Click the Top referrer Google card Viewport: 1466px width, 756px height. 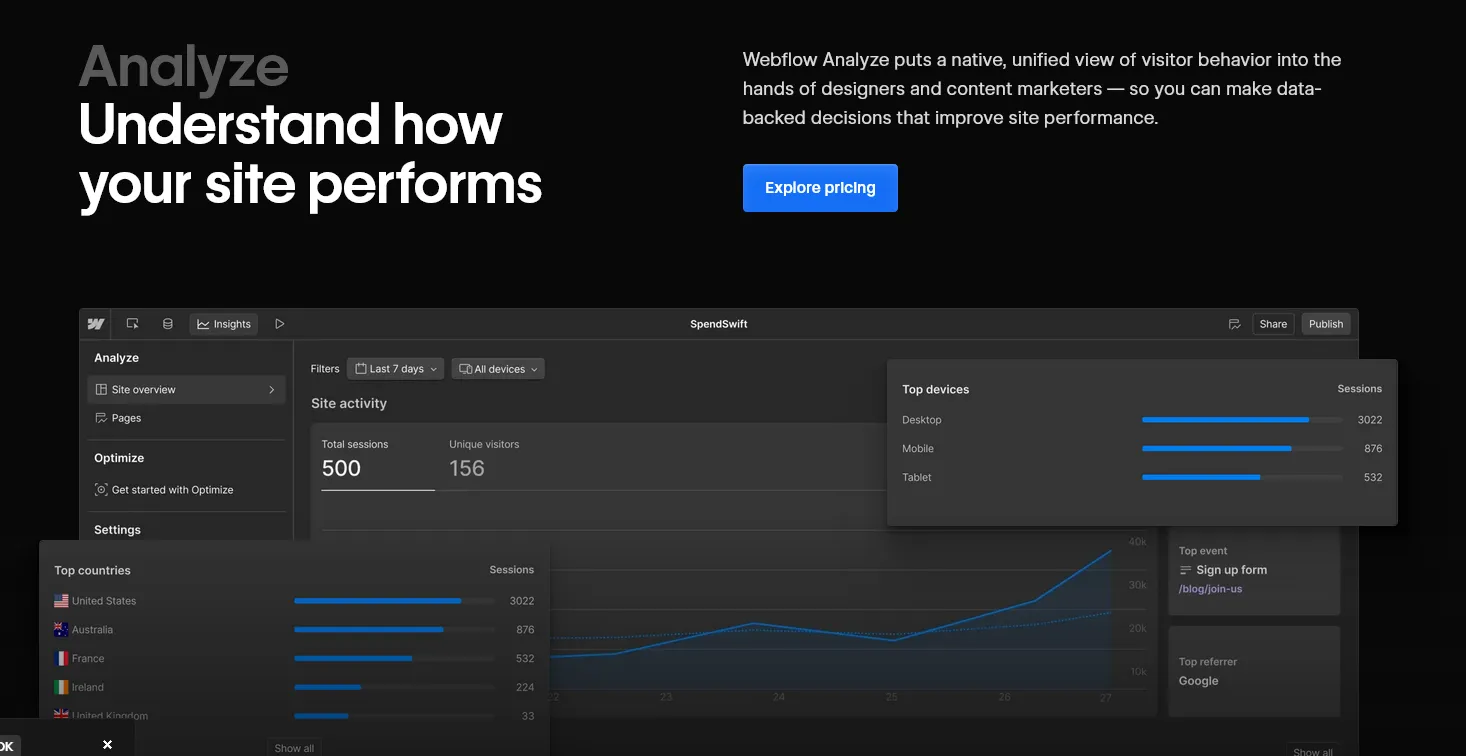1254,672
